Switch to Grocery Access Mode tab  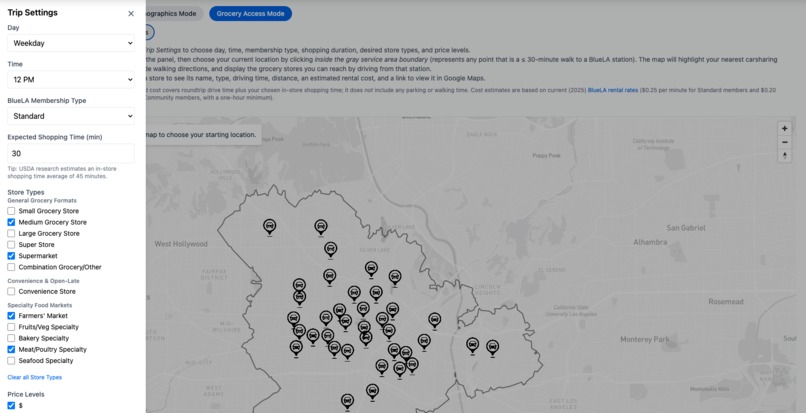(x=250, y=14)
